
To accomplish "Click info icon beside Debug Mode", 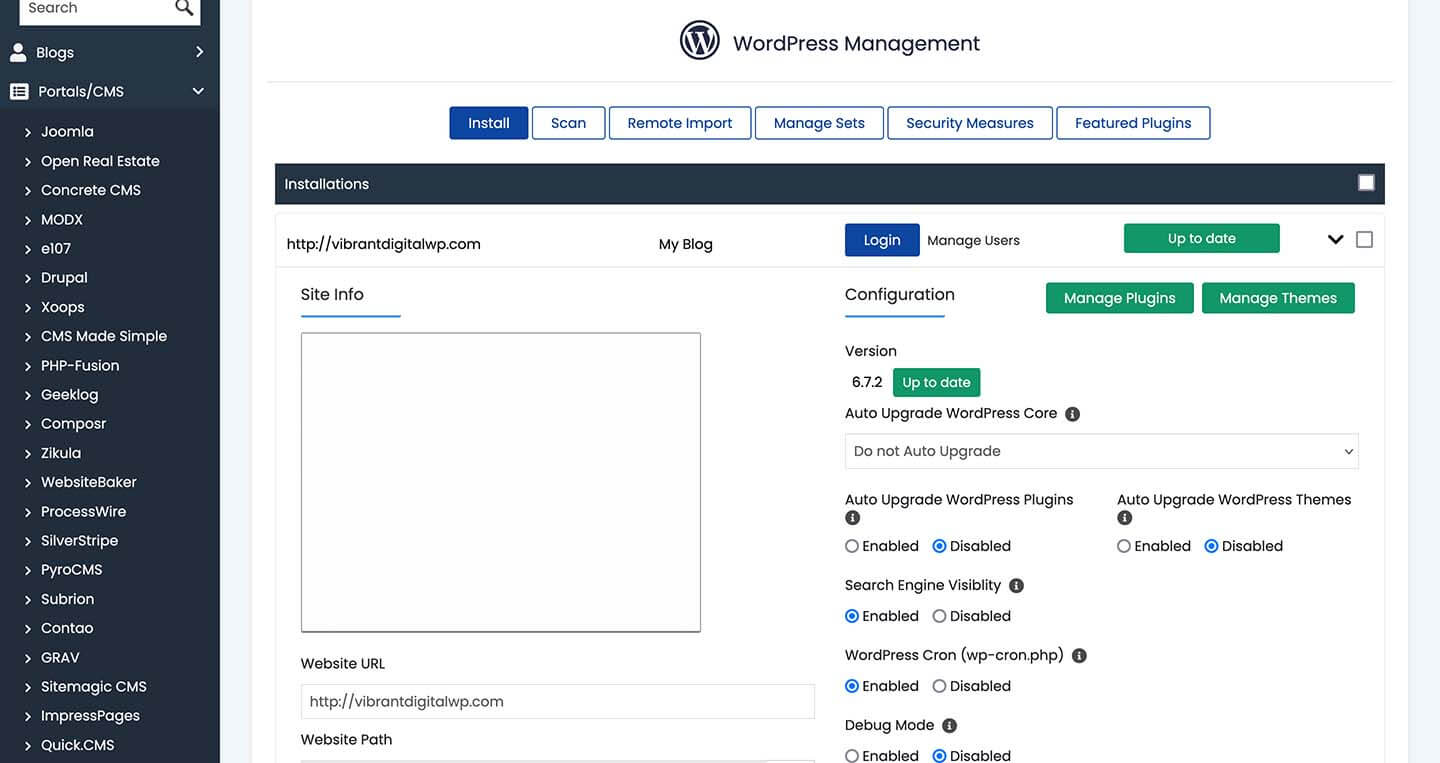I will click(x=949, y=726).
